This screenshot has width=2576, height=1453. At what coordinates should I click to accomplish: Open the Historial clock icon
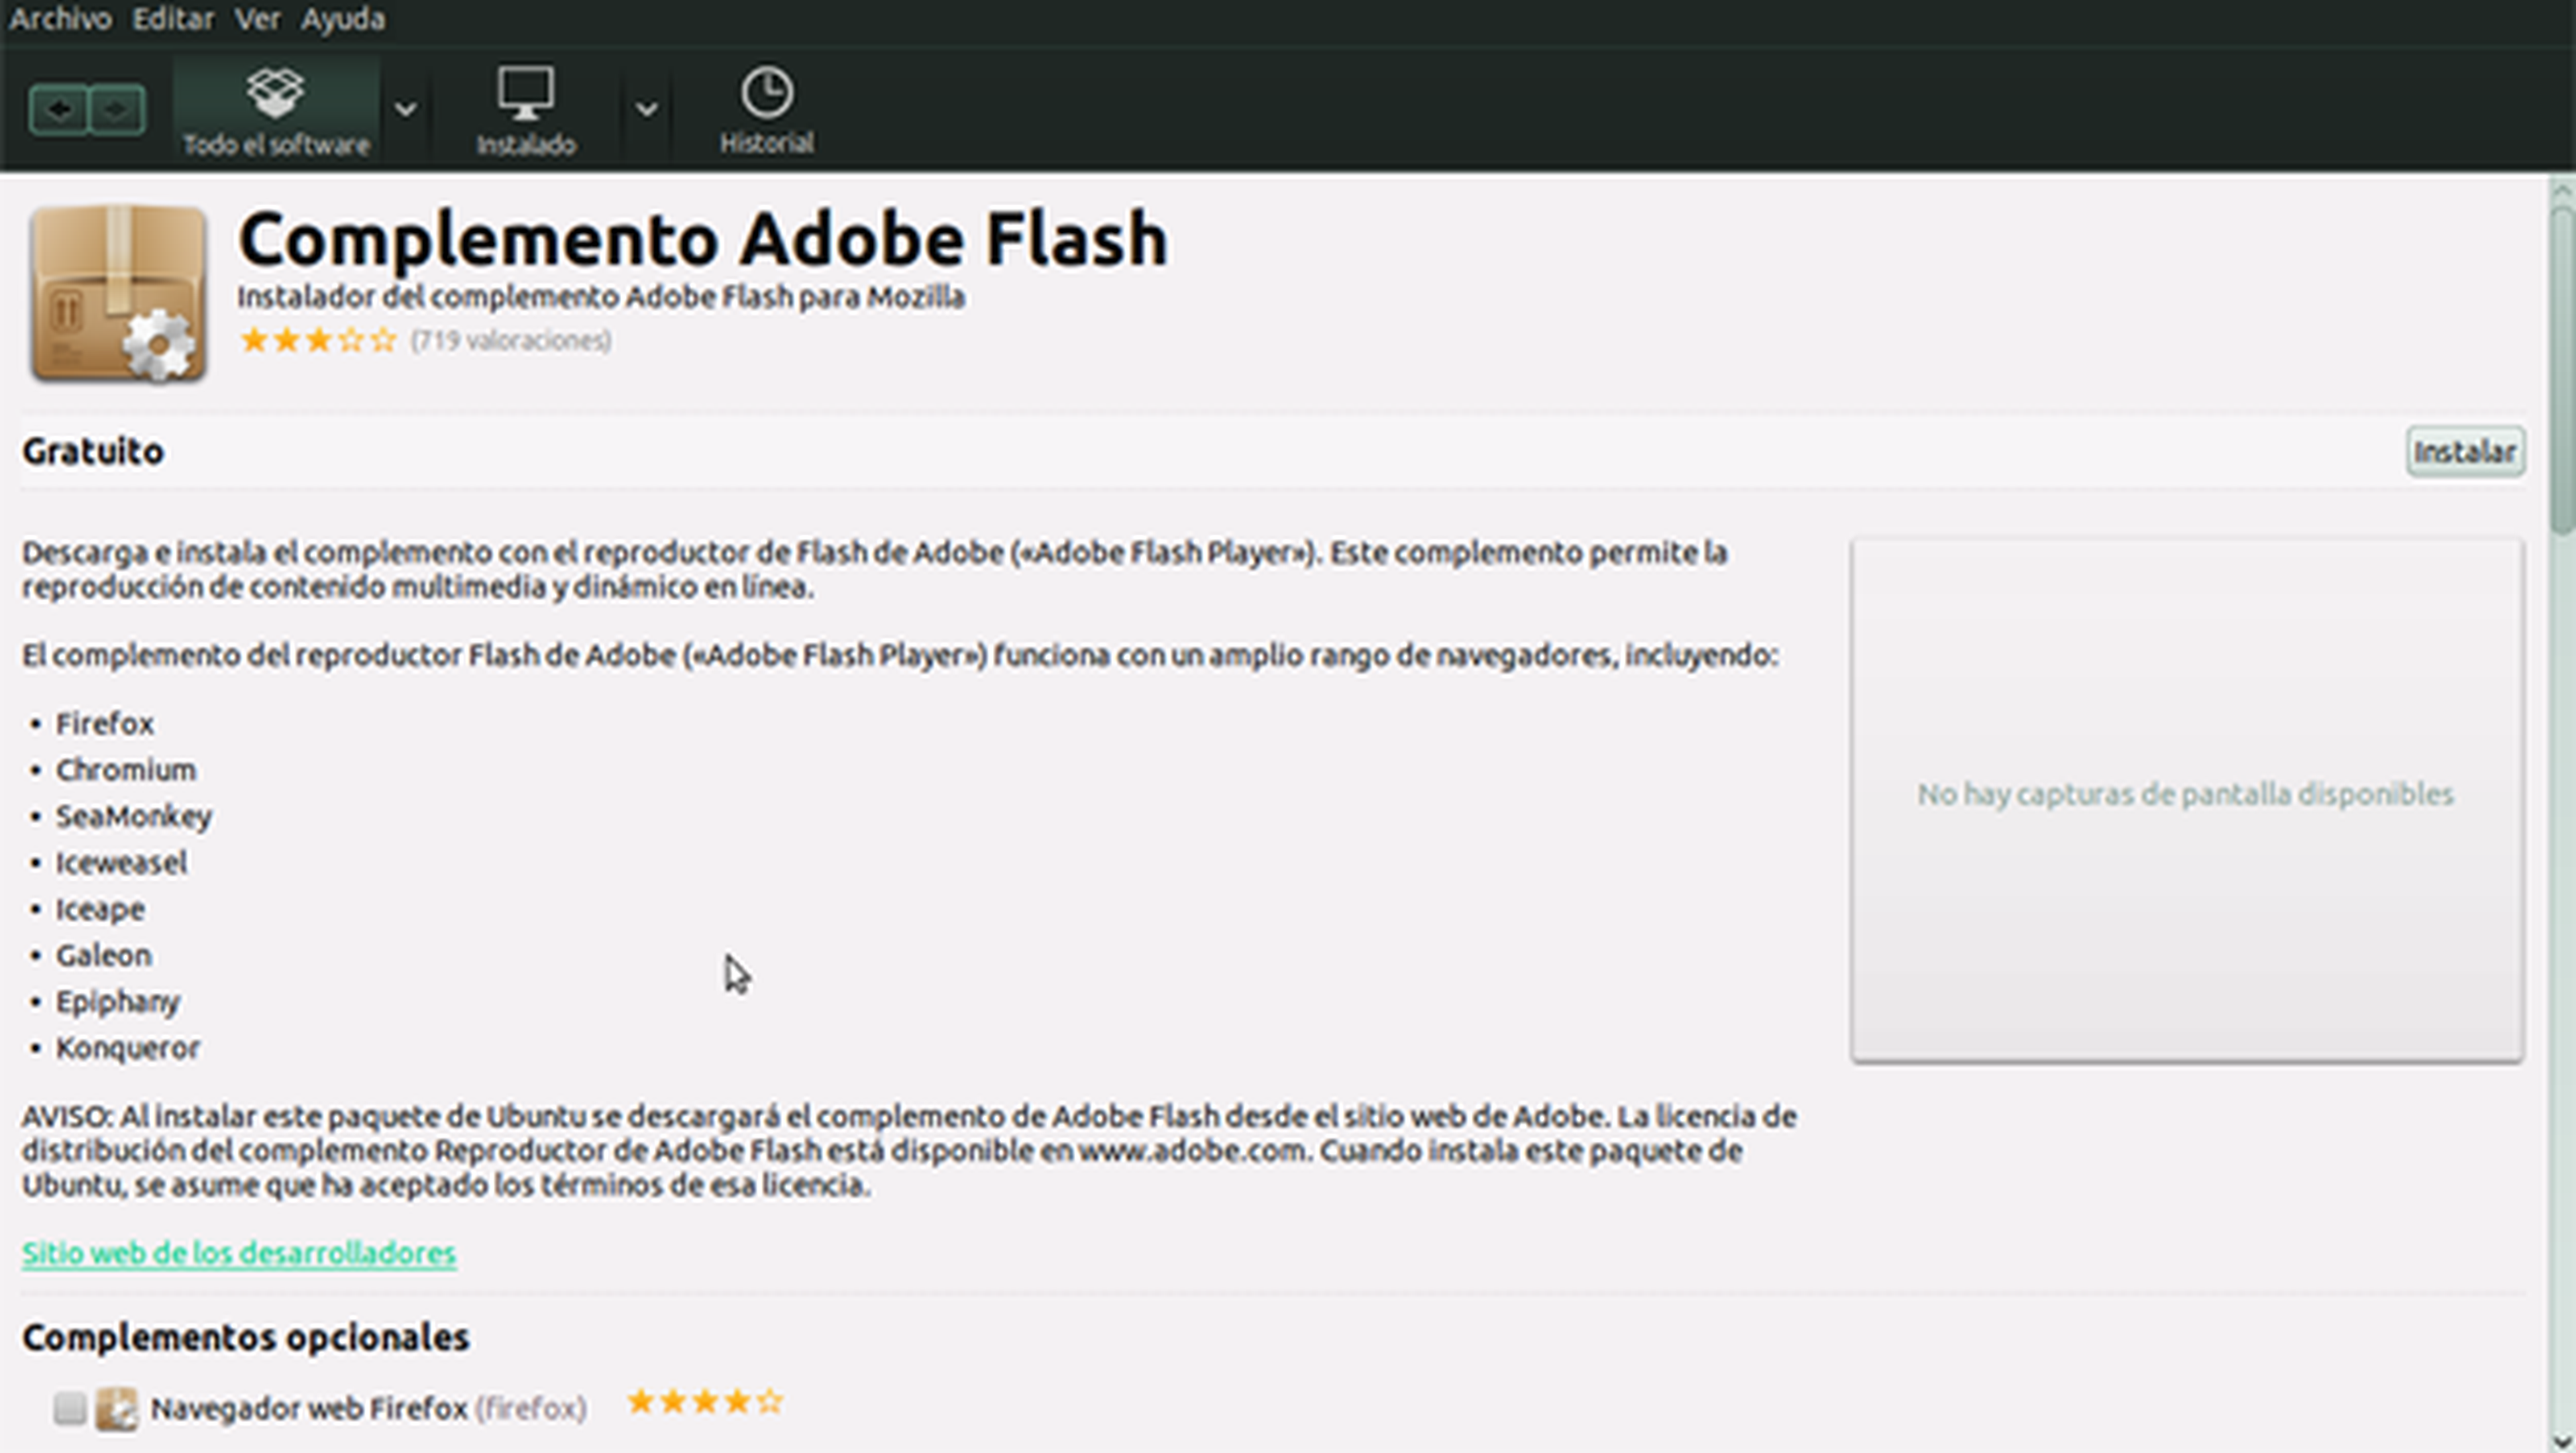tap(767, 94)
